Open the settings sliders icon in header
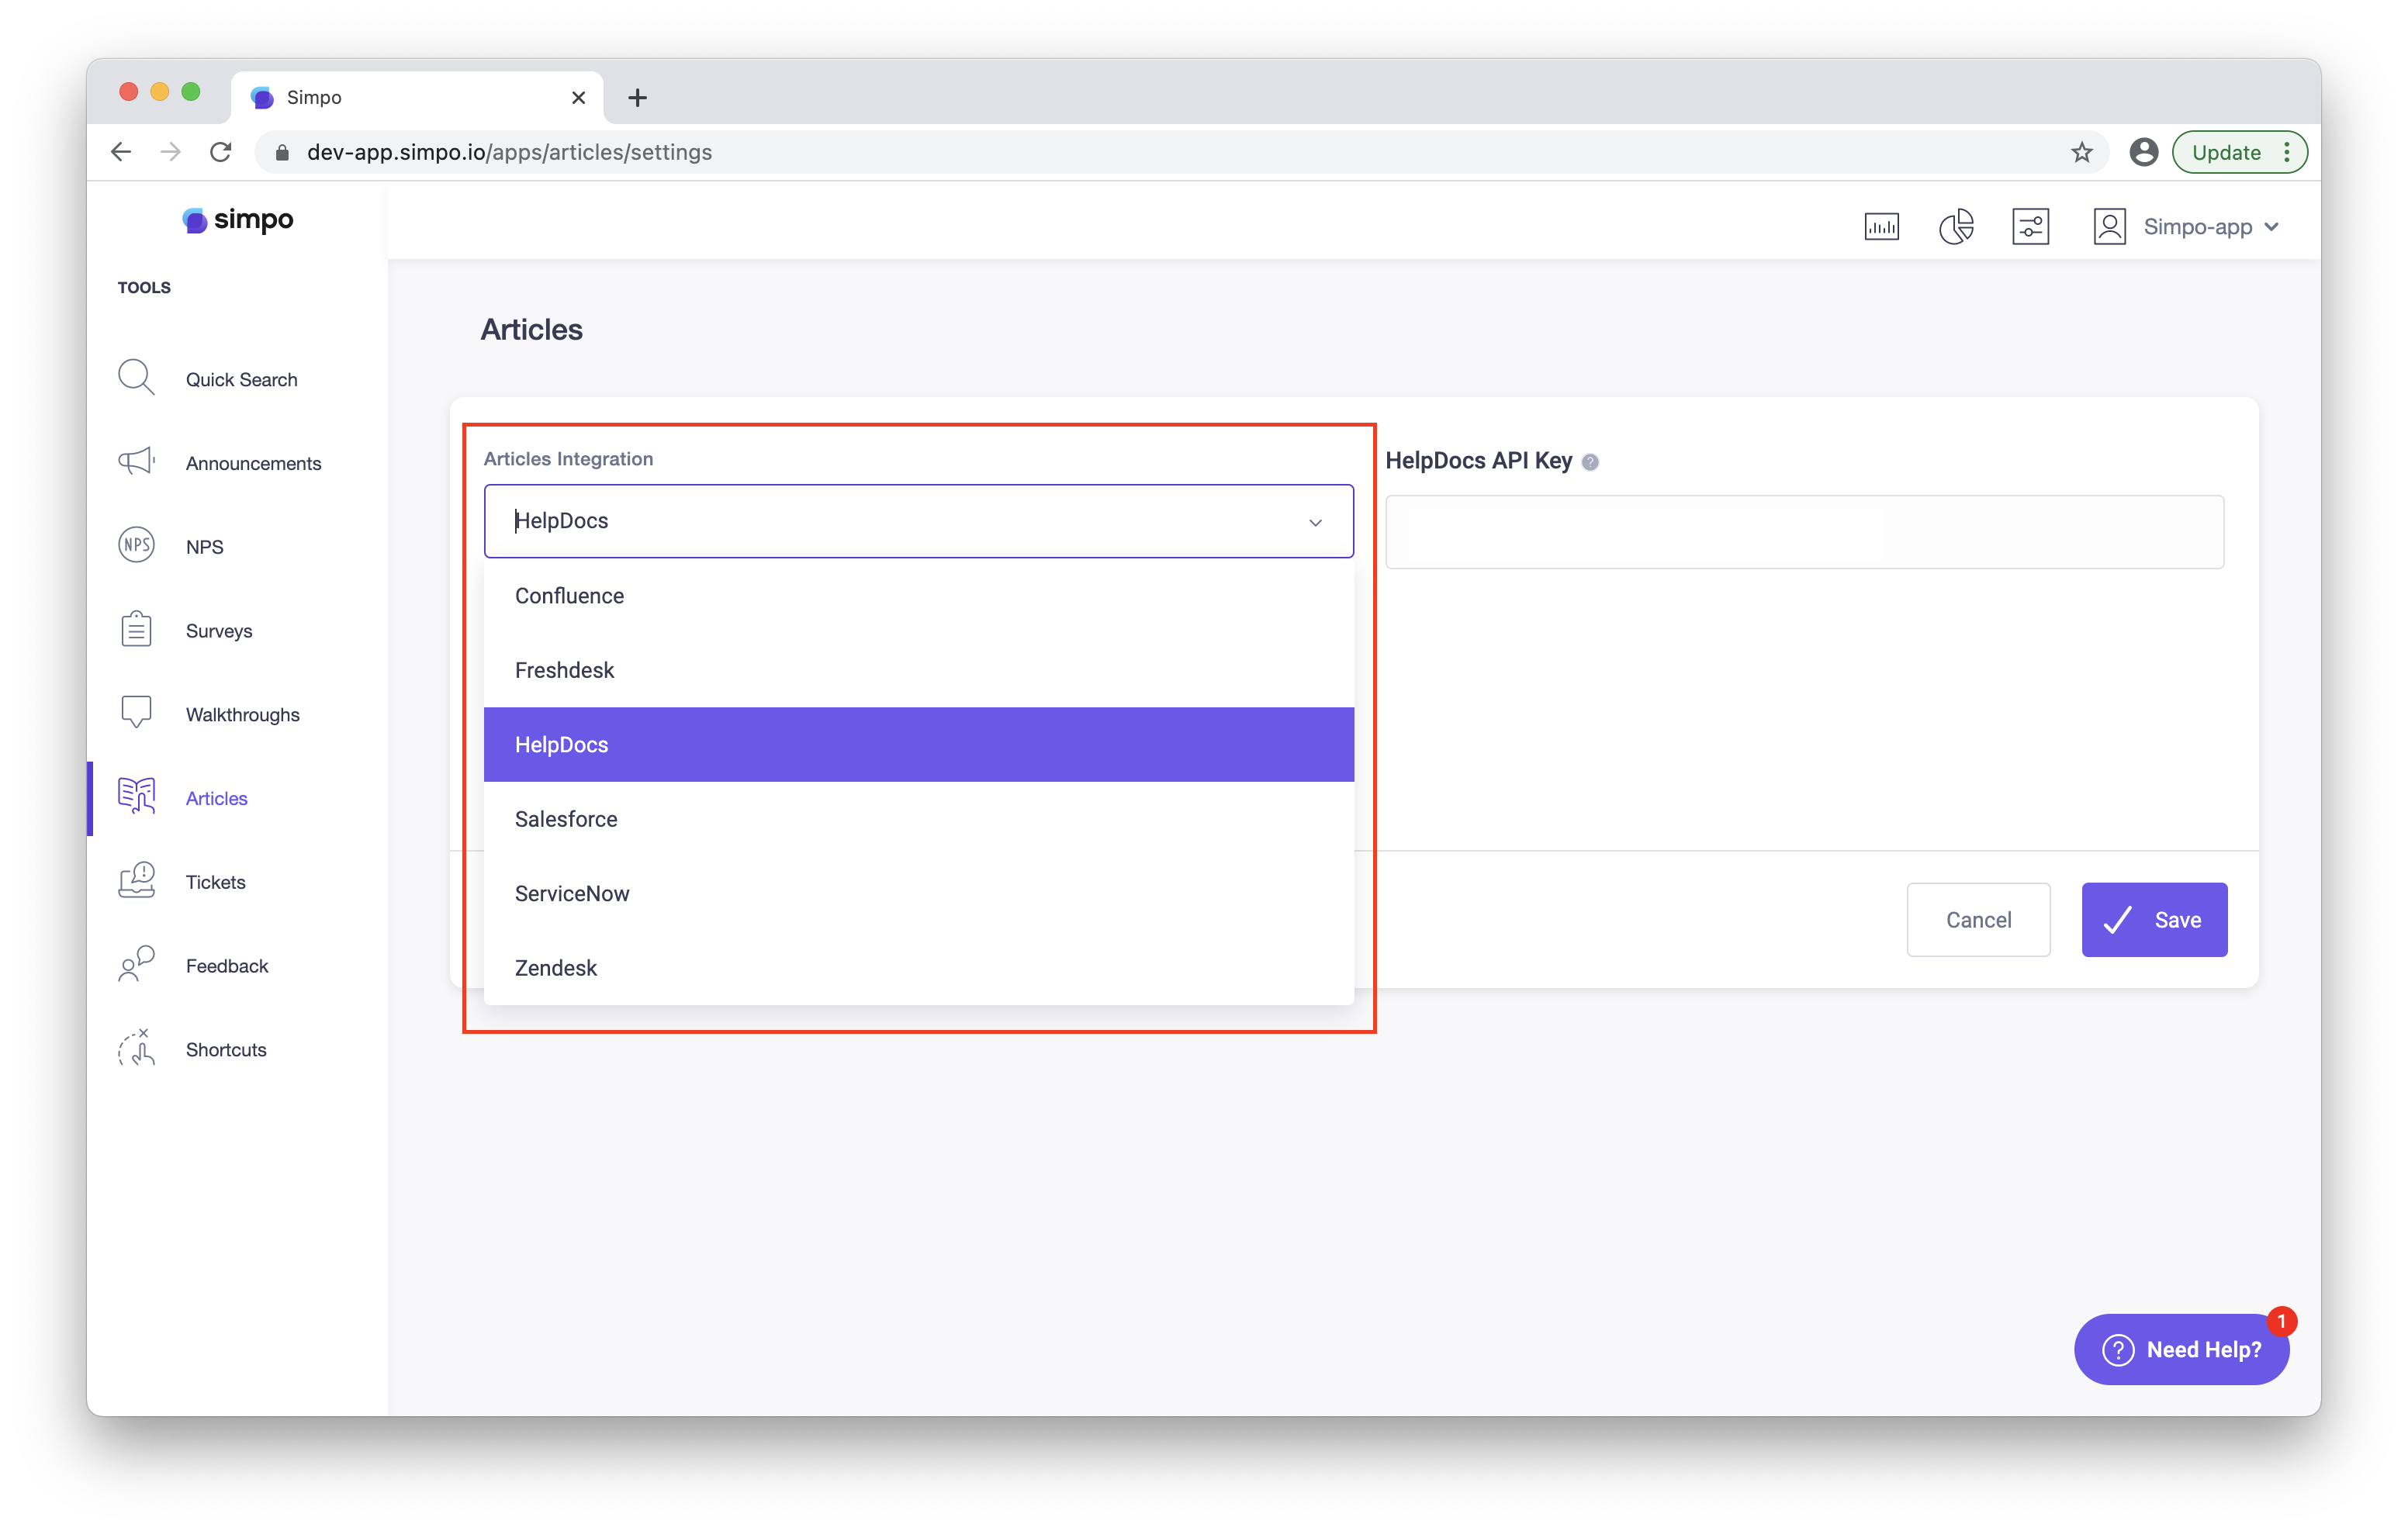 click(2030, 227)
